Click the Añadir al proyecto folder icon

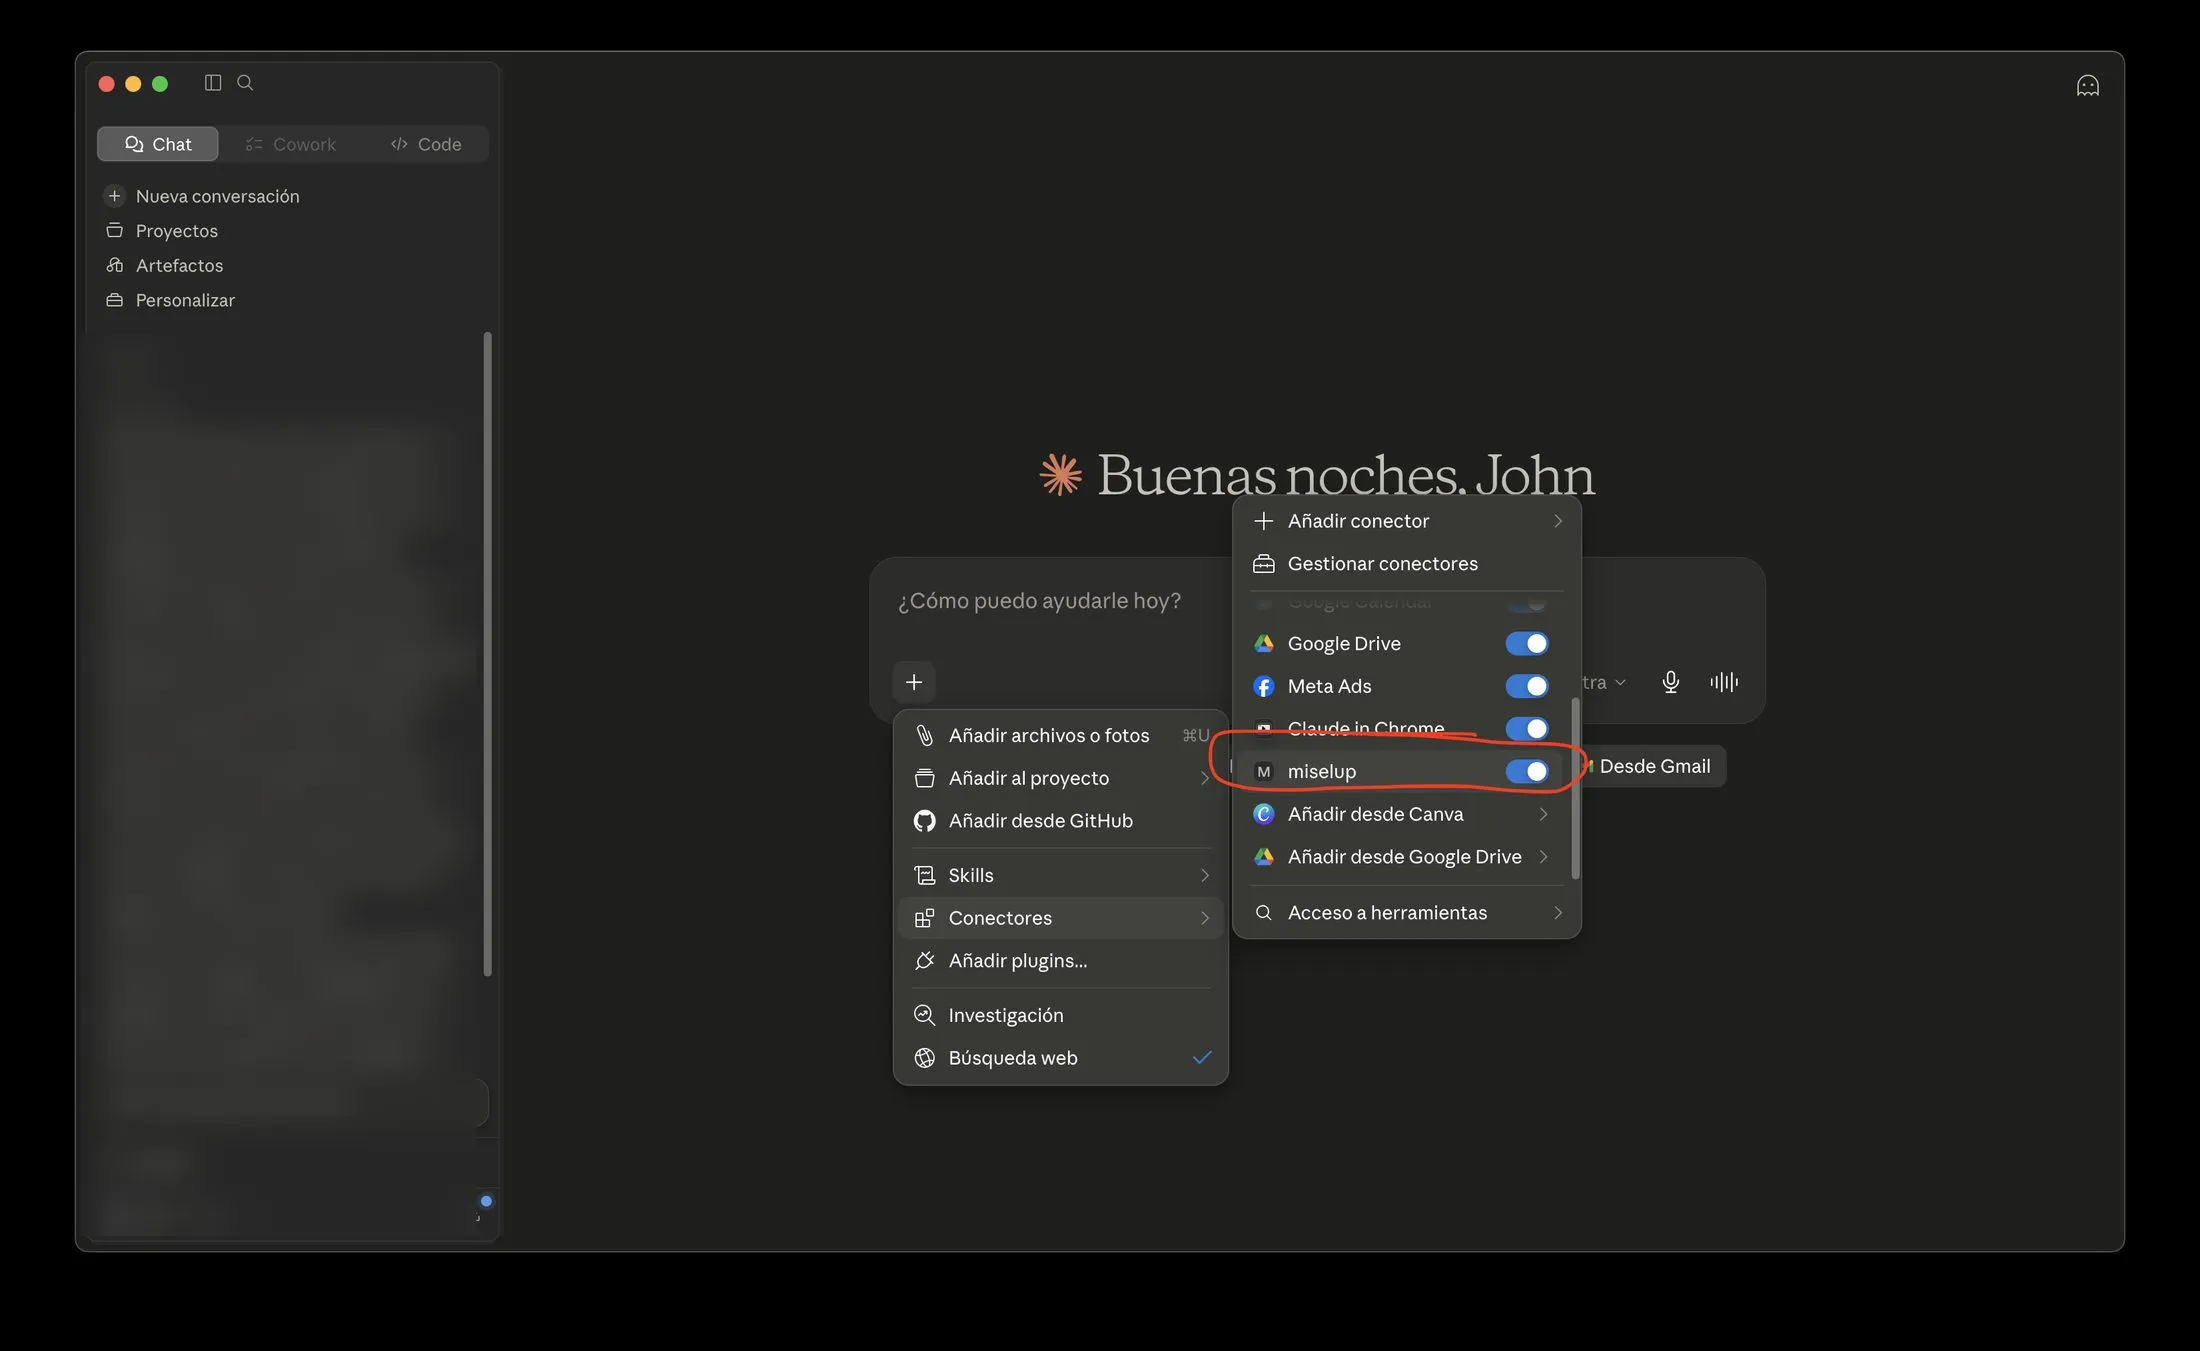924,778
